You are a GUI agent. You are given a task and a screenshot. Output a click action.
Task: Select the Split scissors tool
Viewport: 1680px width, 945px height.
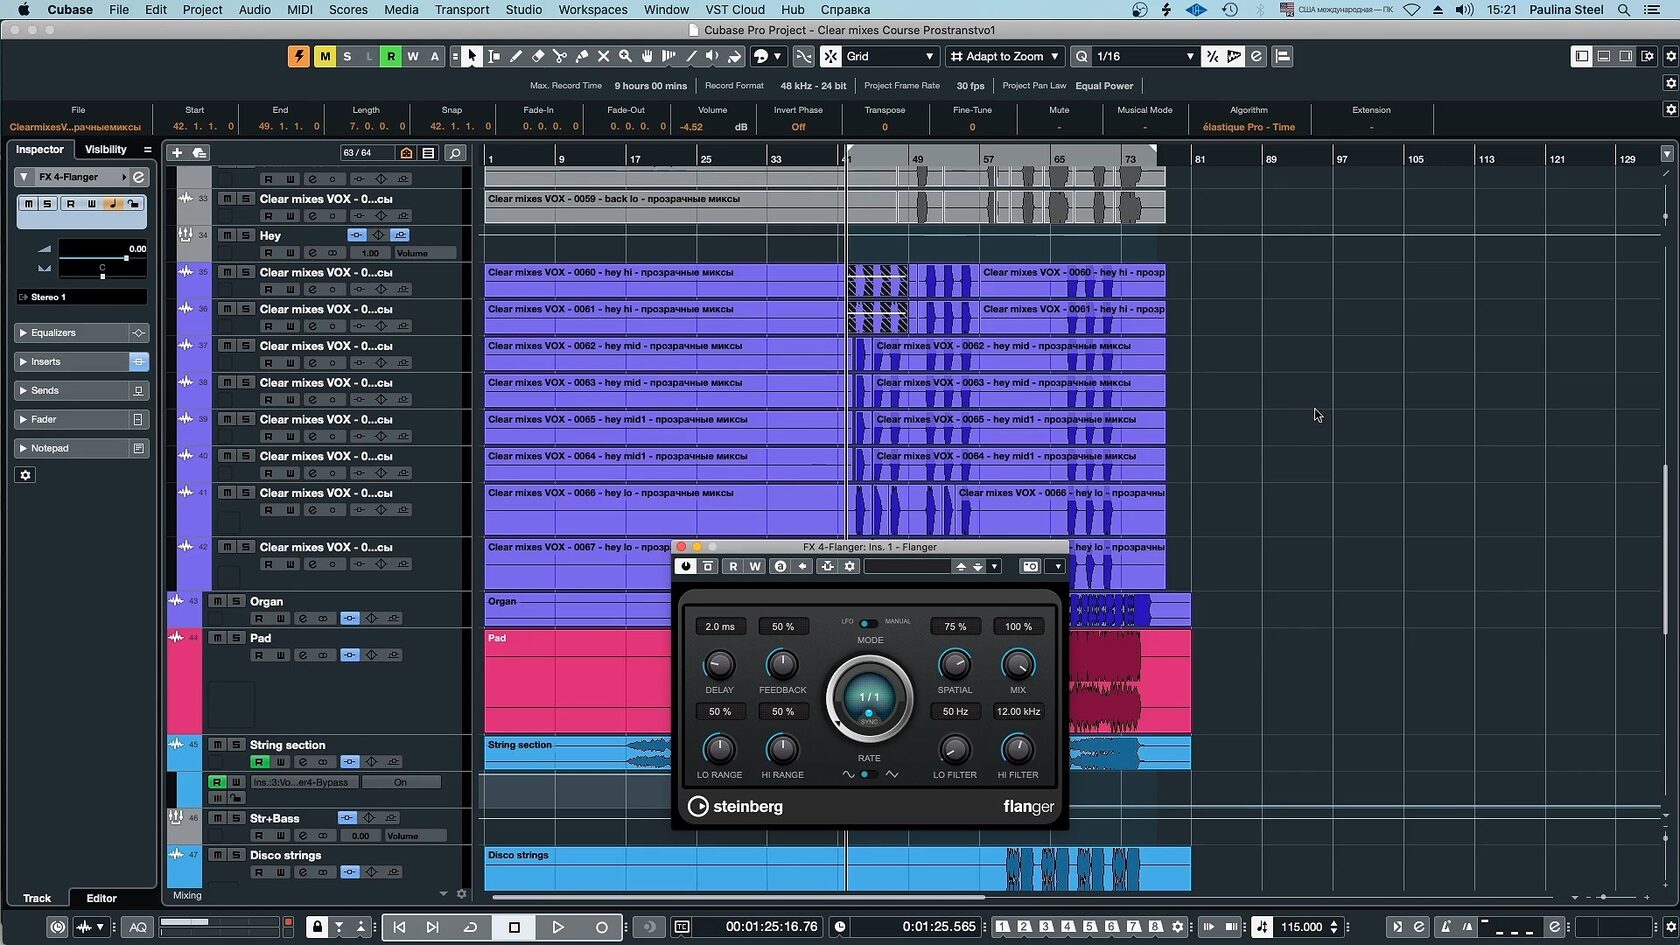coord(560,57)
